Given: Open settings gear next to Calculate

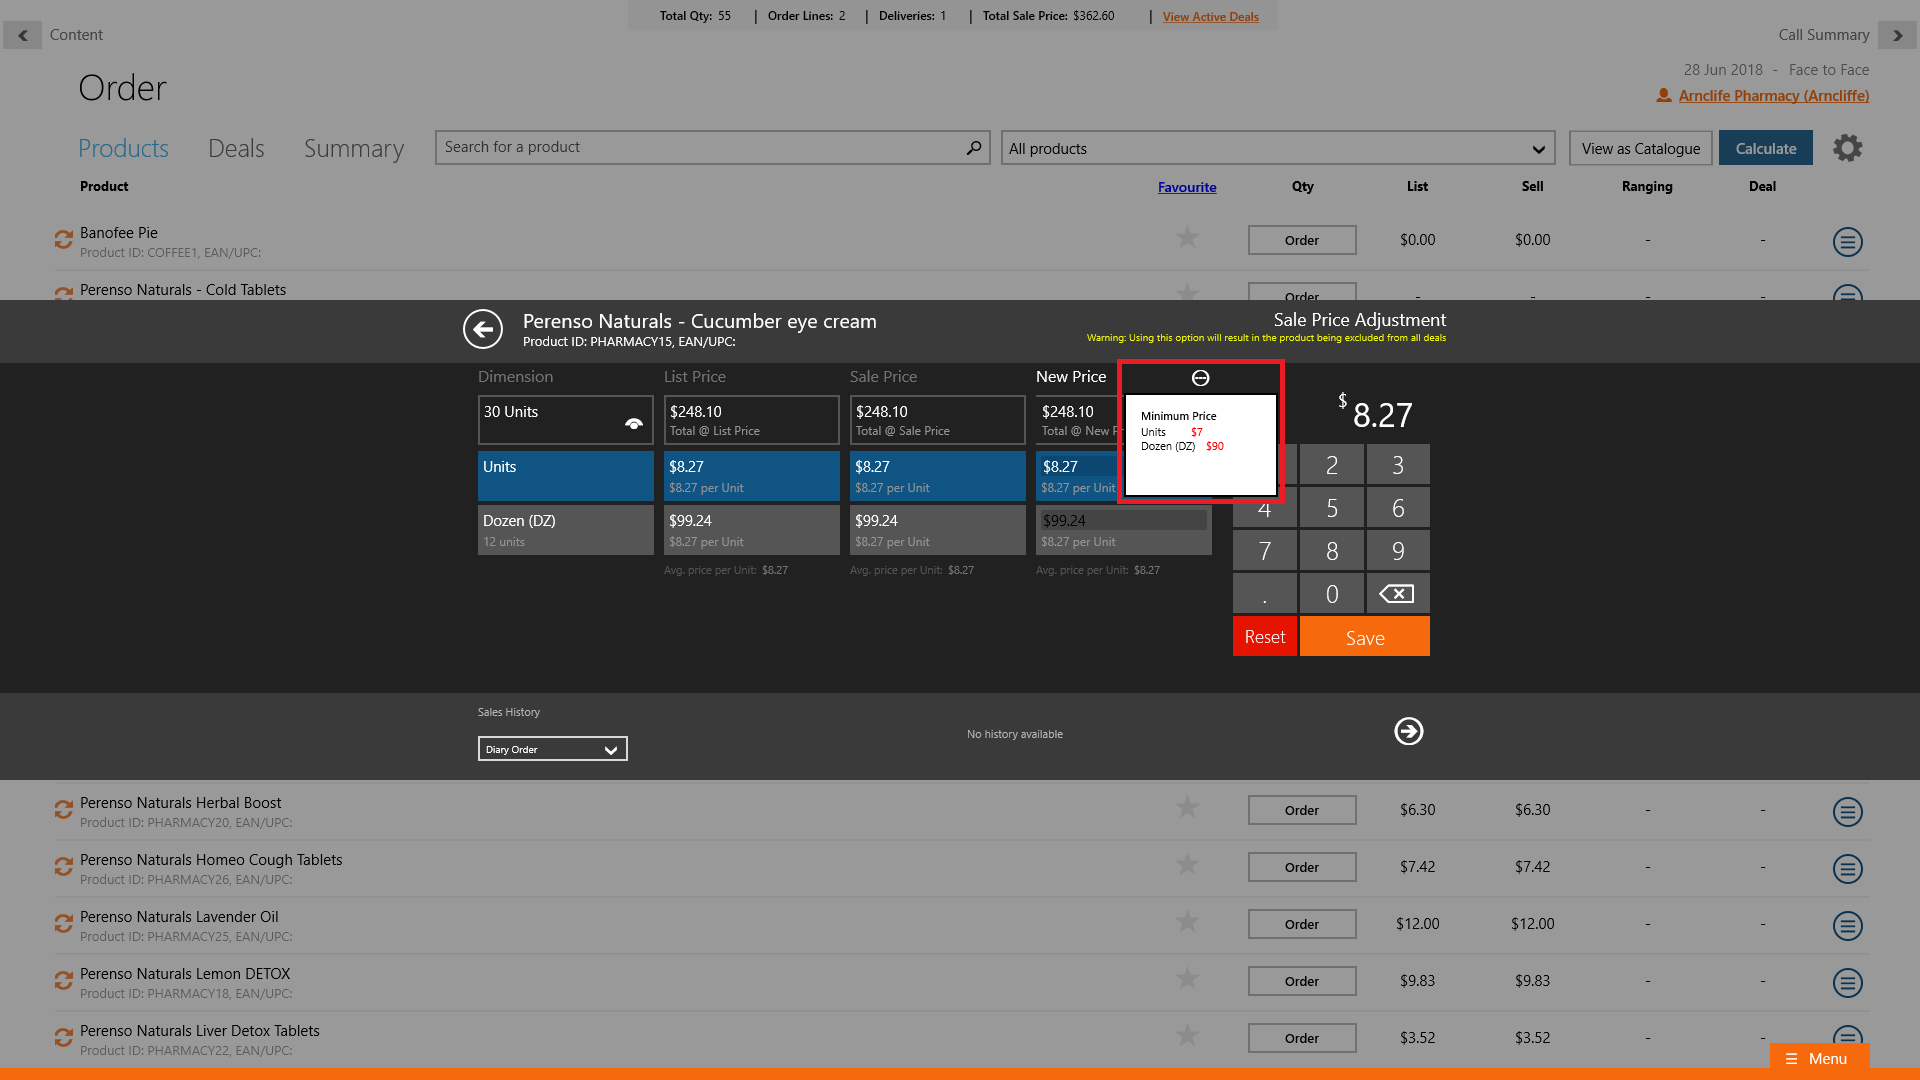Looking at the screenshot, I should [x=1847, y=148].
